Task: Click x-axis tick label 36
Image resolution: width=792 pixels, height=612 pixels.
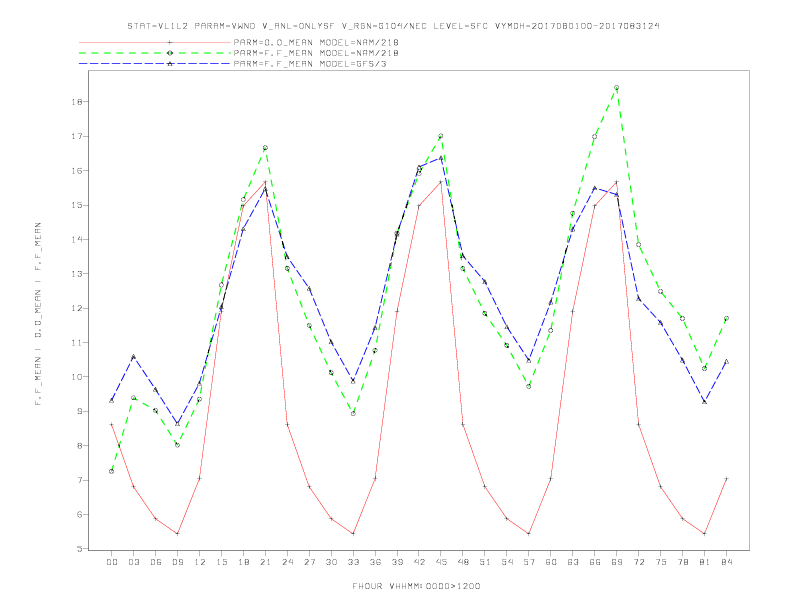Action: pos(375,562)
